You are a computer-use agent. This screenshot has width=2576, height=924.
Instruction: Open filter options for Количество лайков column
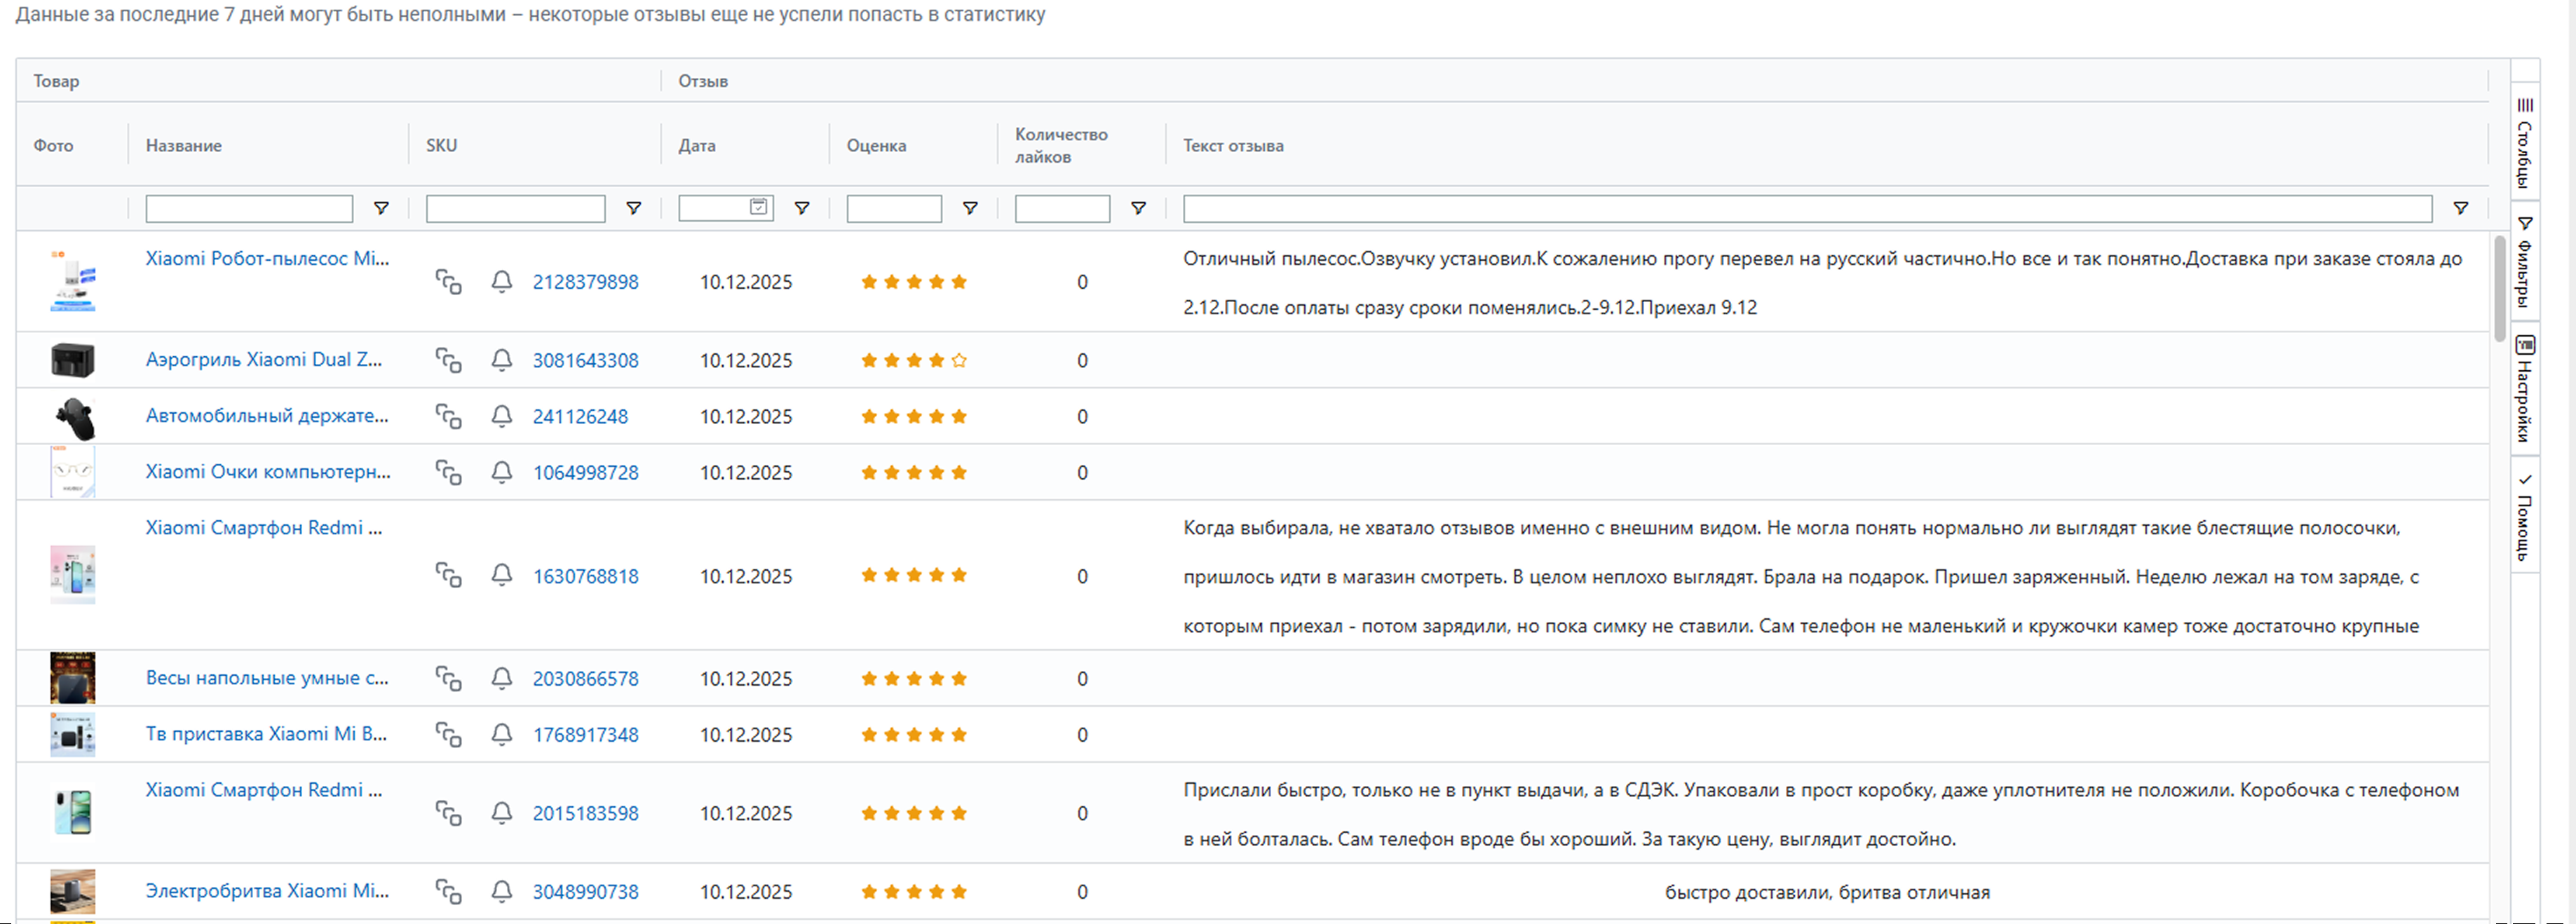tap(1138, 208)
